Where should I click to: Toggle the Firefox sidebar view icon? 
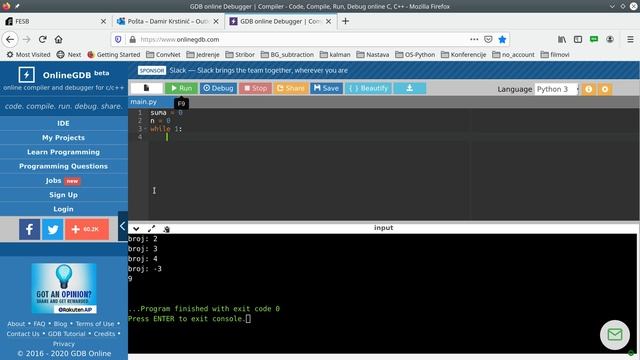[578, 40]
